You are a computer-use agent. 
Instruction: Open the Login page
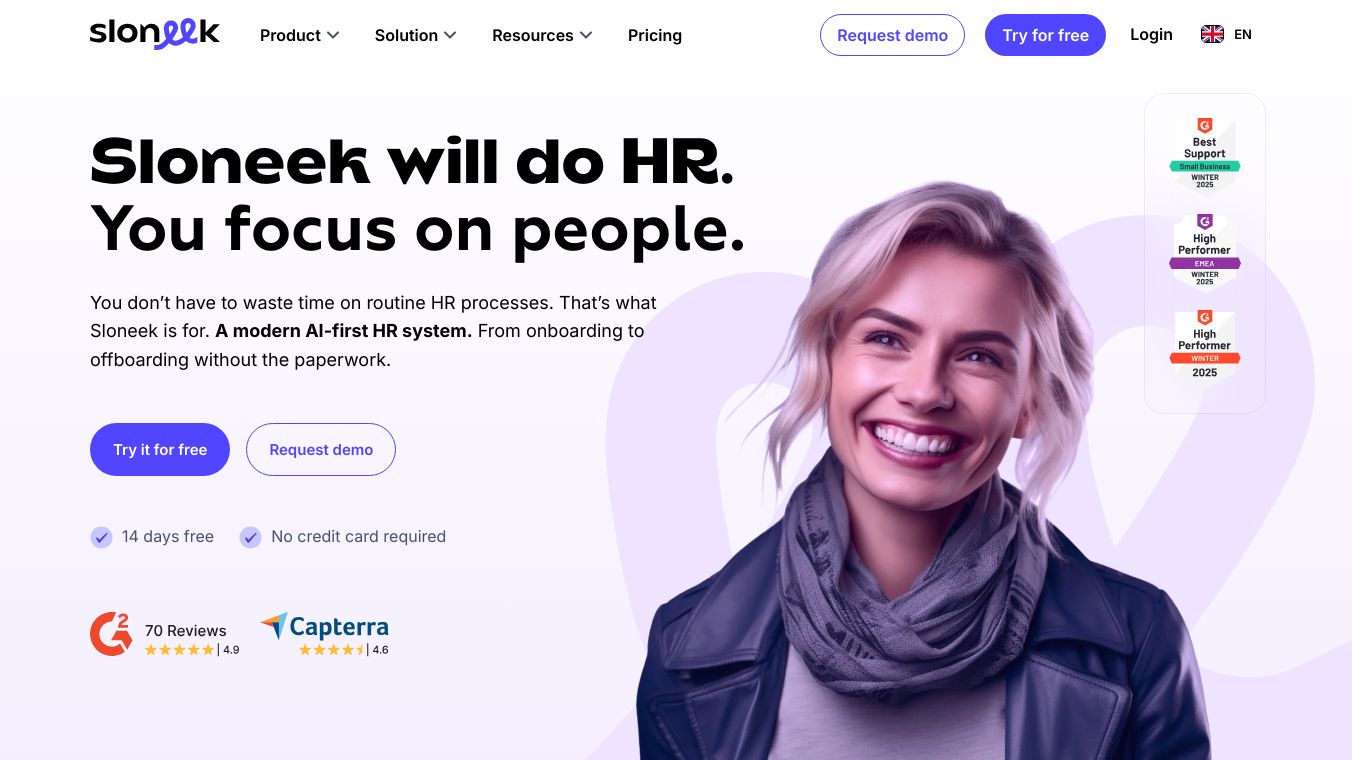click(1151, 34)
